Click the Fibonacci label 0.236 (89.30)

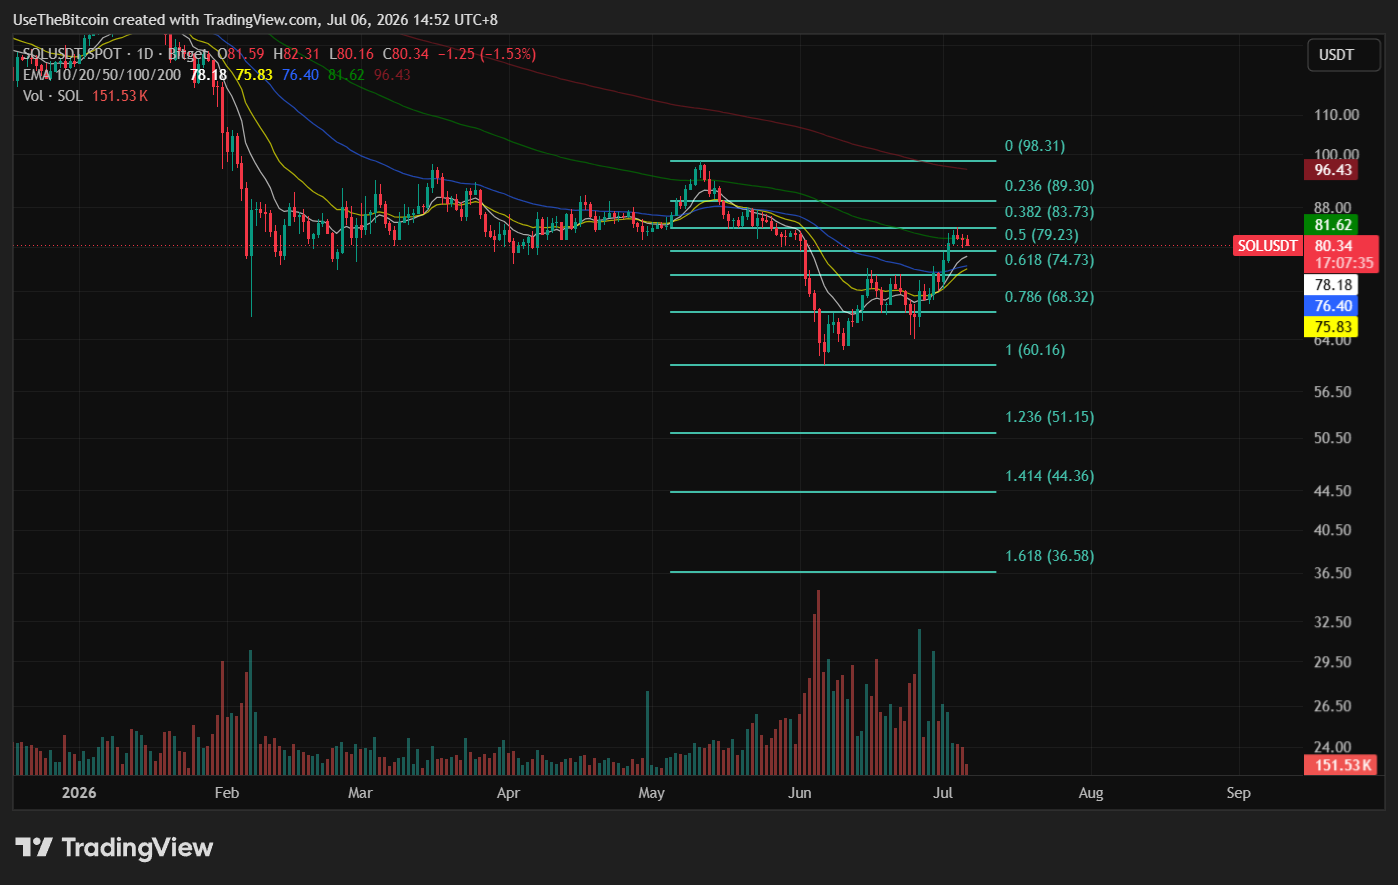tap(1049, 186)
